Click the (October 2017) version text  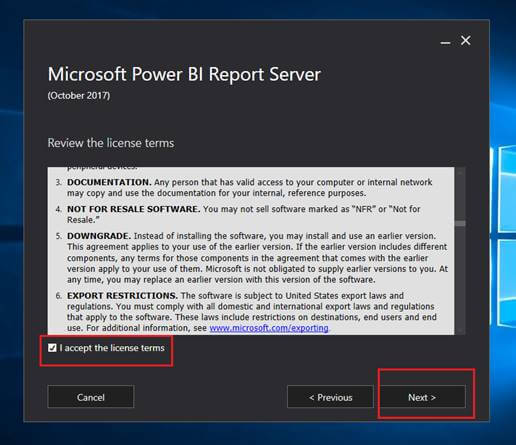click(79, 96)
